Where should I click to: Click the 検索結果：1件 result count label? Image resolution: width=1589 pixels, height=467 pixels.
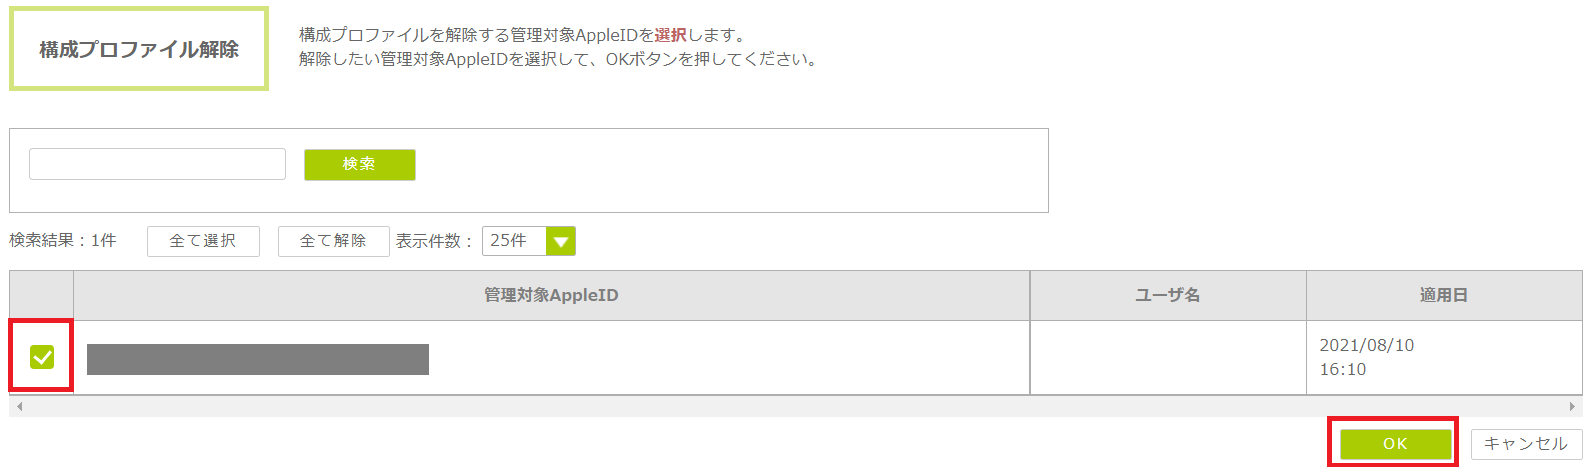tap(63, 241)
